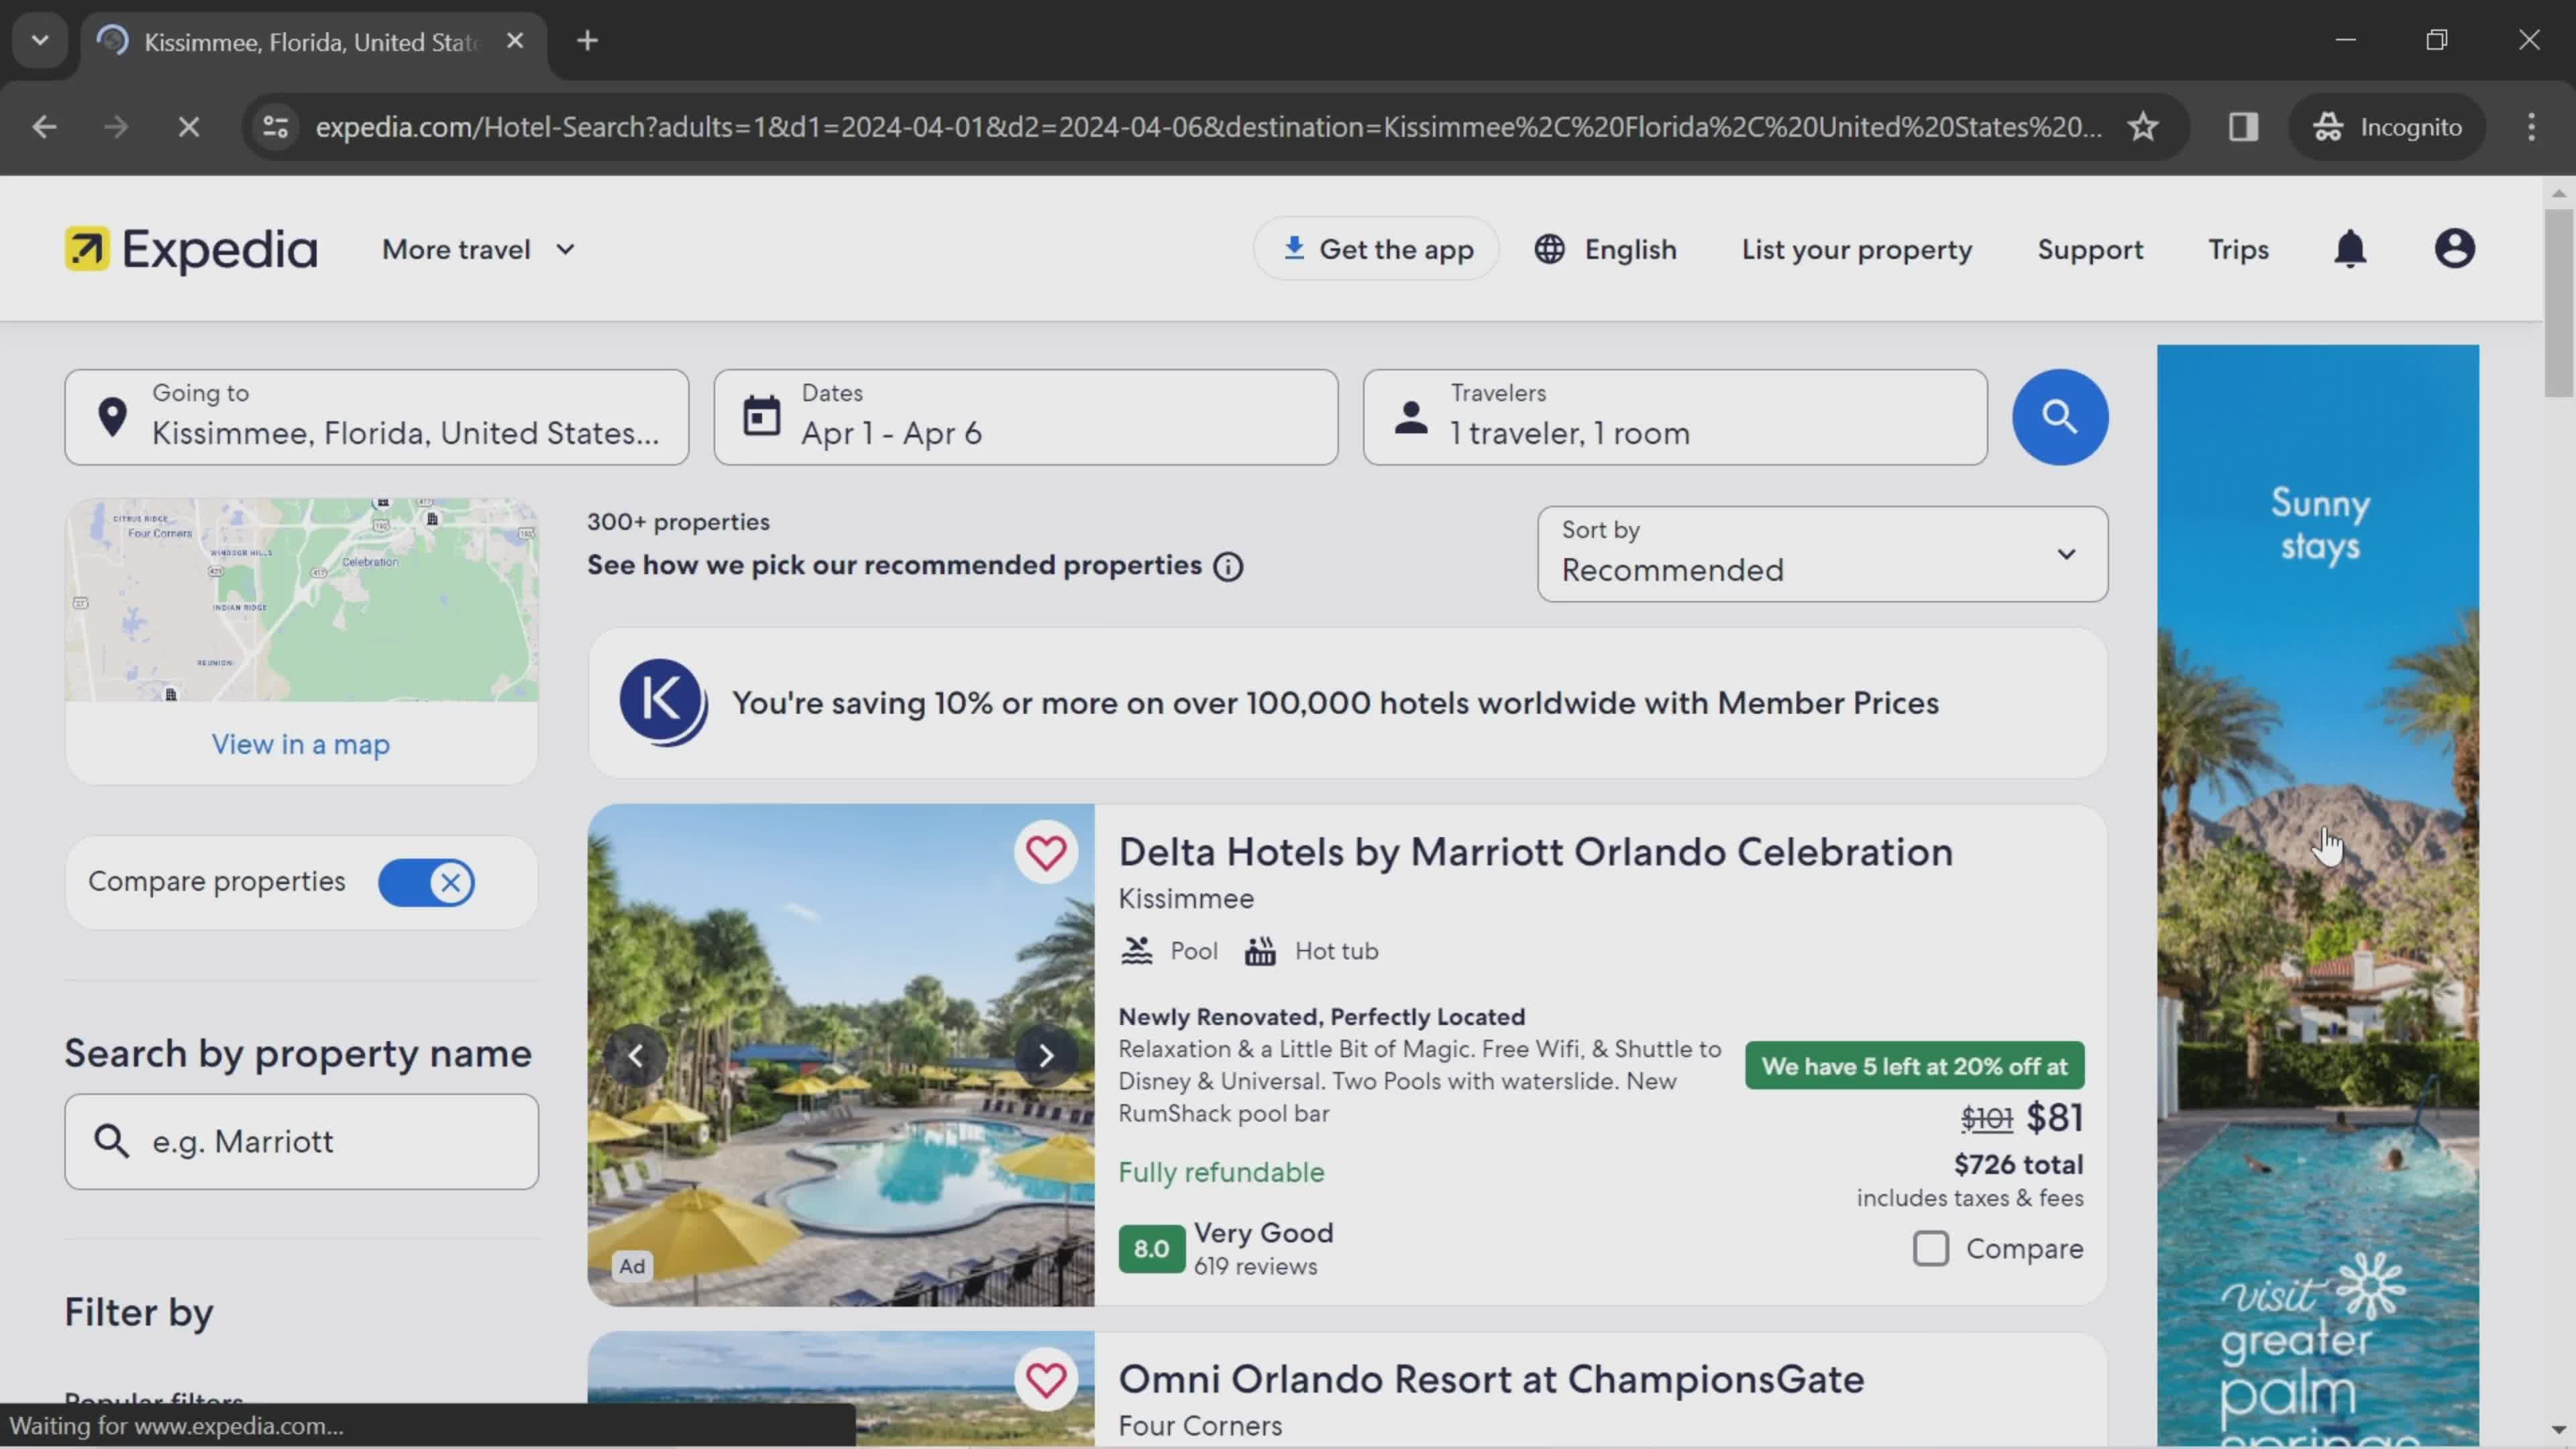2576x1449 pixels.
Task: Click the Member Prices savings banner
Action: (x=1347, y=703)
